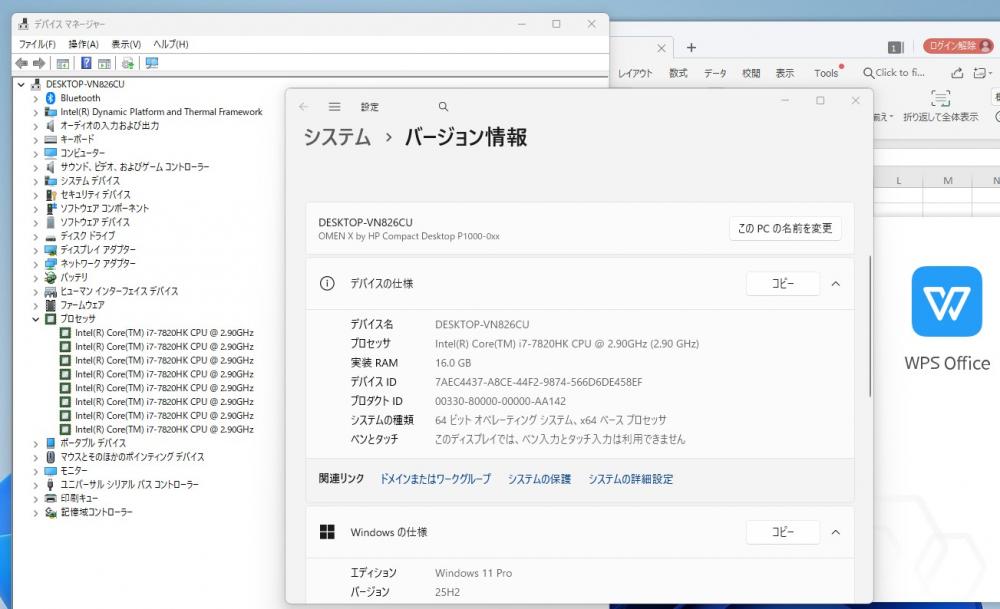Viewport: 1000px width, 609px height.
Task: Click the システム breadcrumb in Settings
Action: [337, 137]
